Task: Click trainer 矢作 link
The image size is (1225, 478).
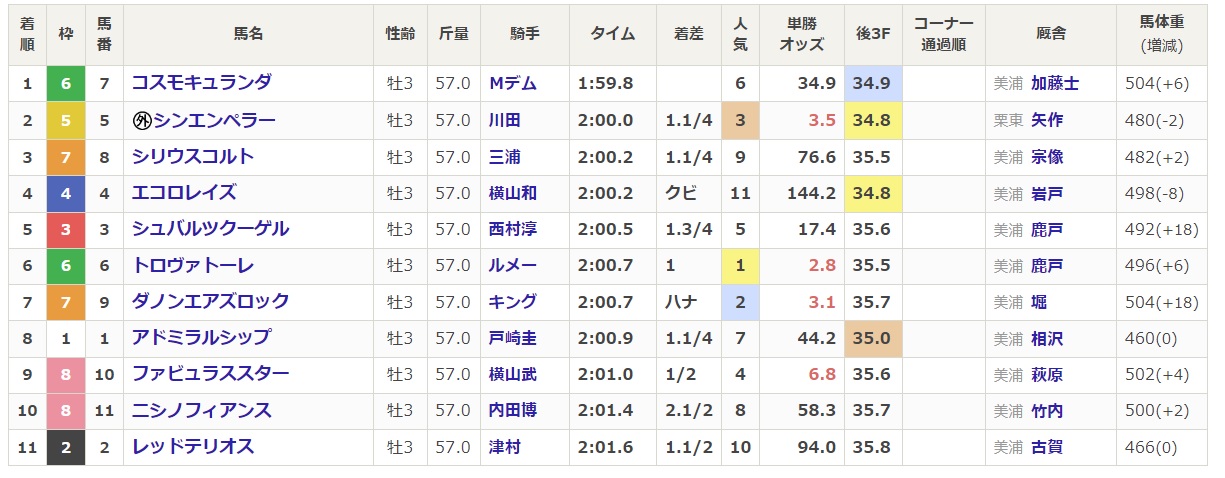Action: point(1047,121)
